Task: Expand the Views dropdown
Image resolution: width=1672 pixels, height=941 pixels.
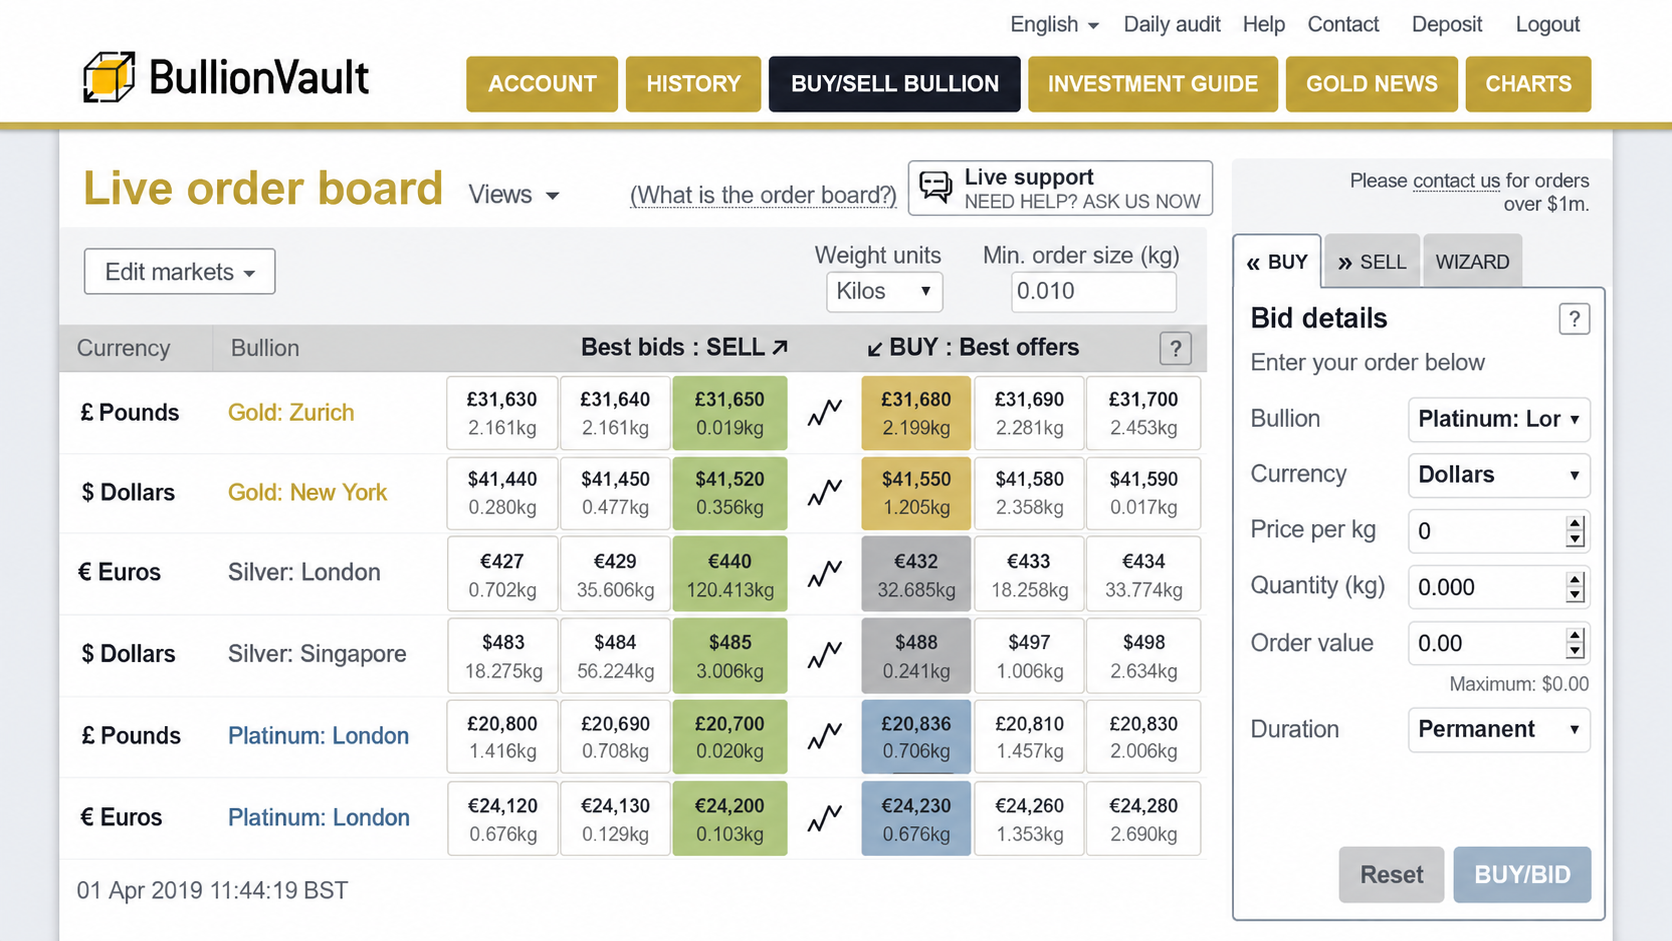Action: [x=513, y=194]
